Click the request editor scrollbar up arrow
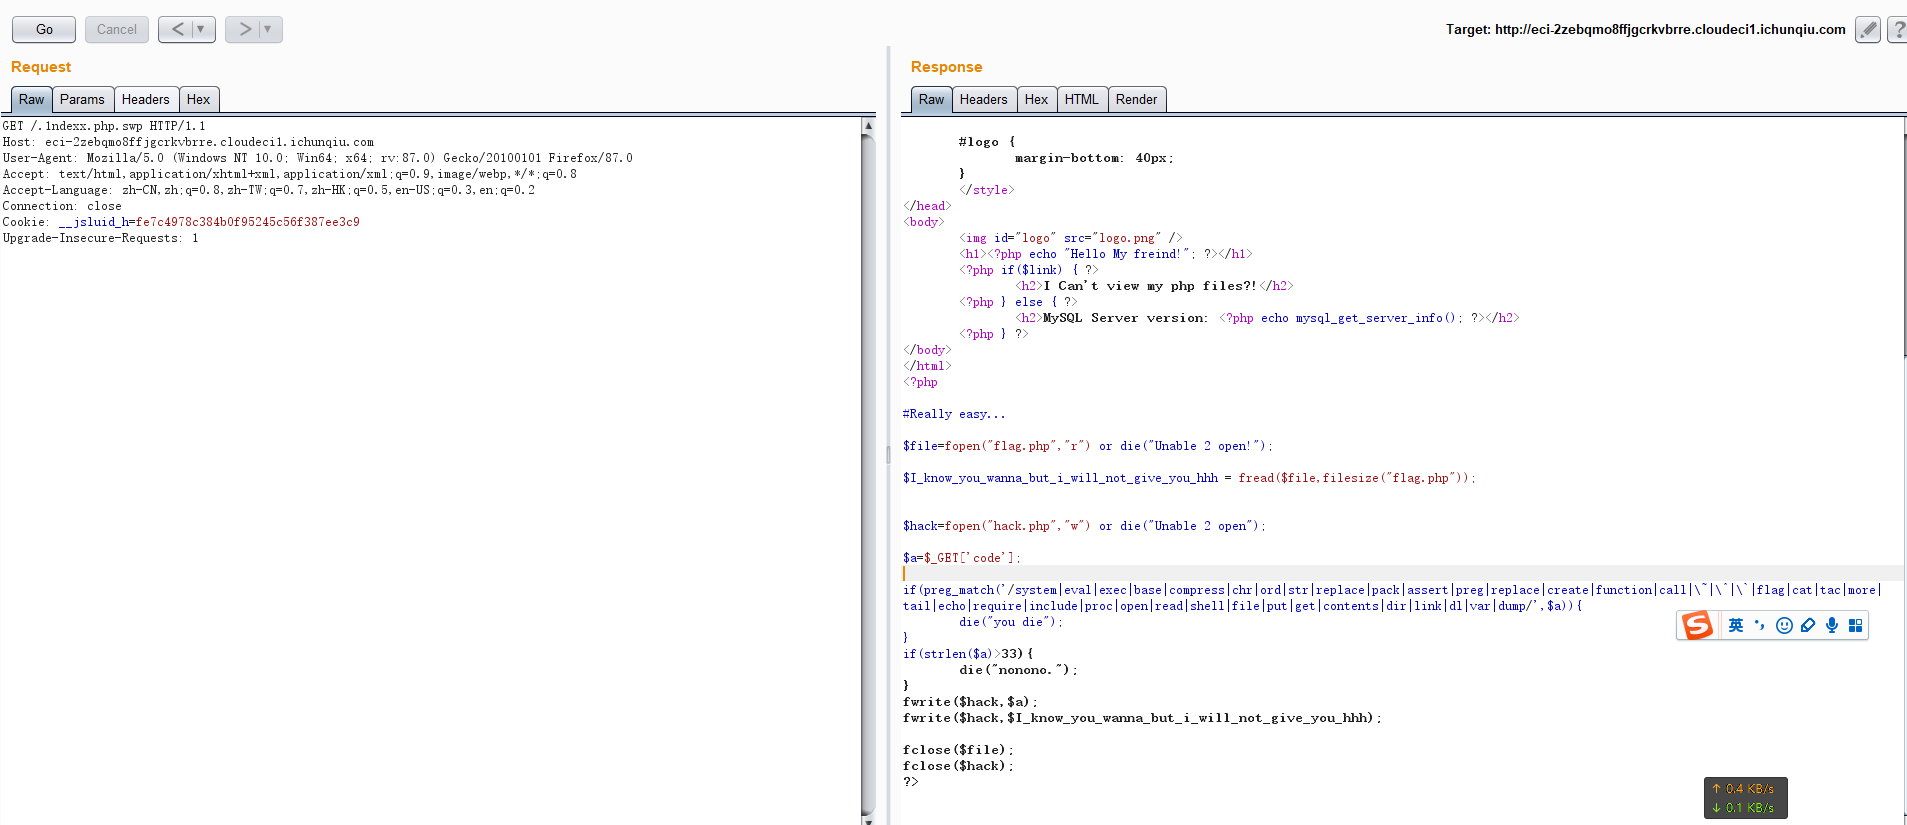The image size is (1907, 825). 868,126
